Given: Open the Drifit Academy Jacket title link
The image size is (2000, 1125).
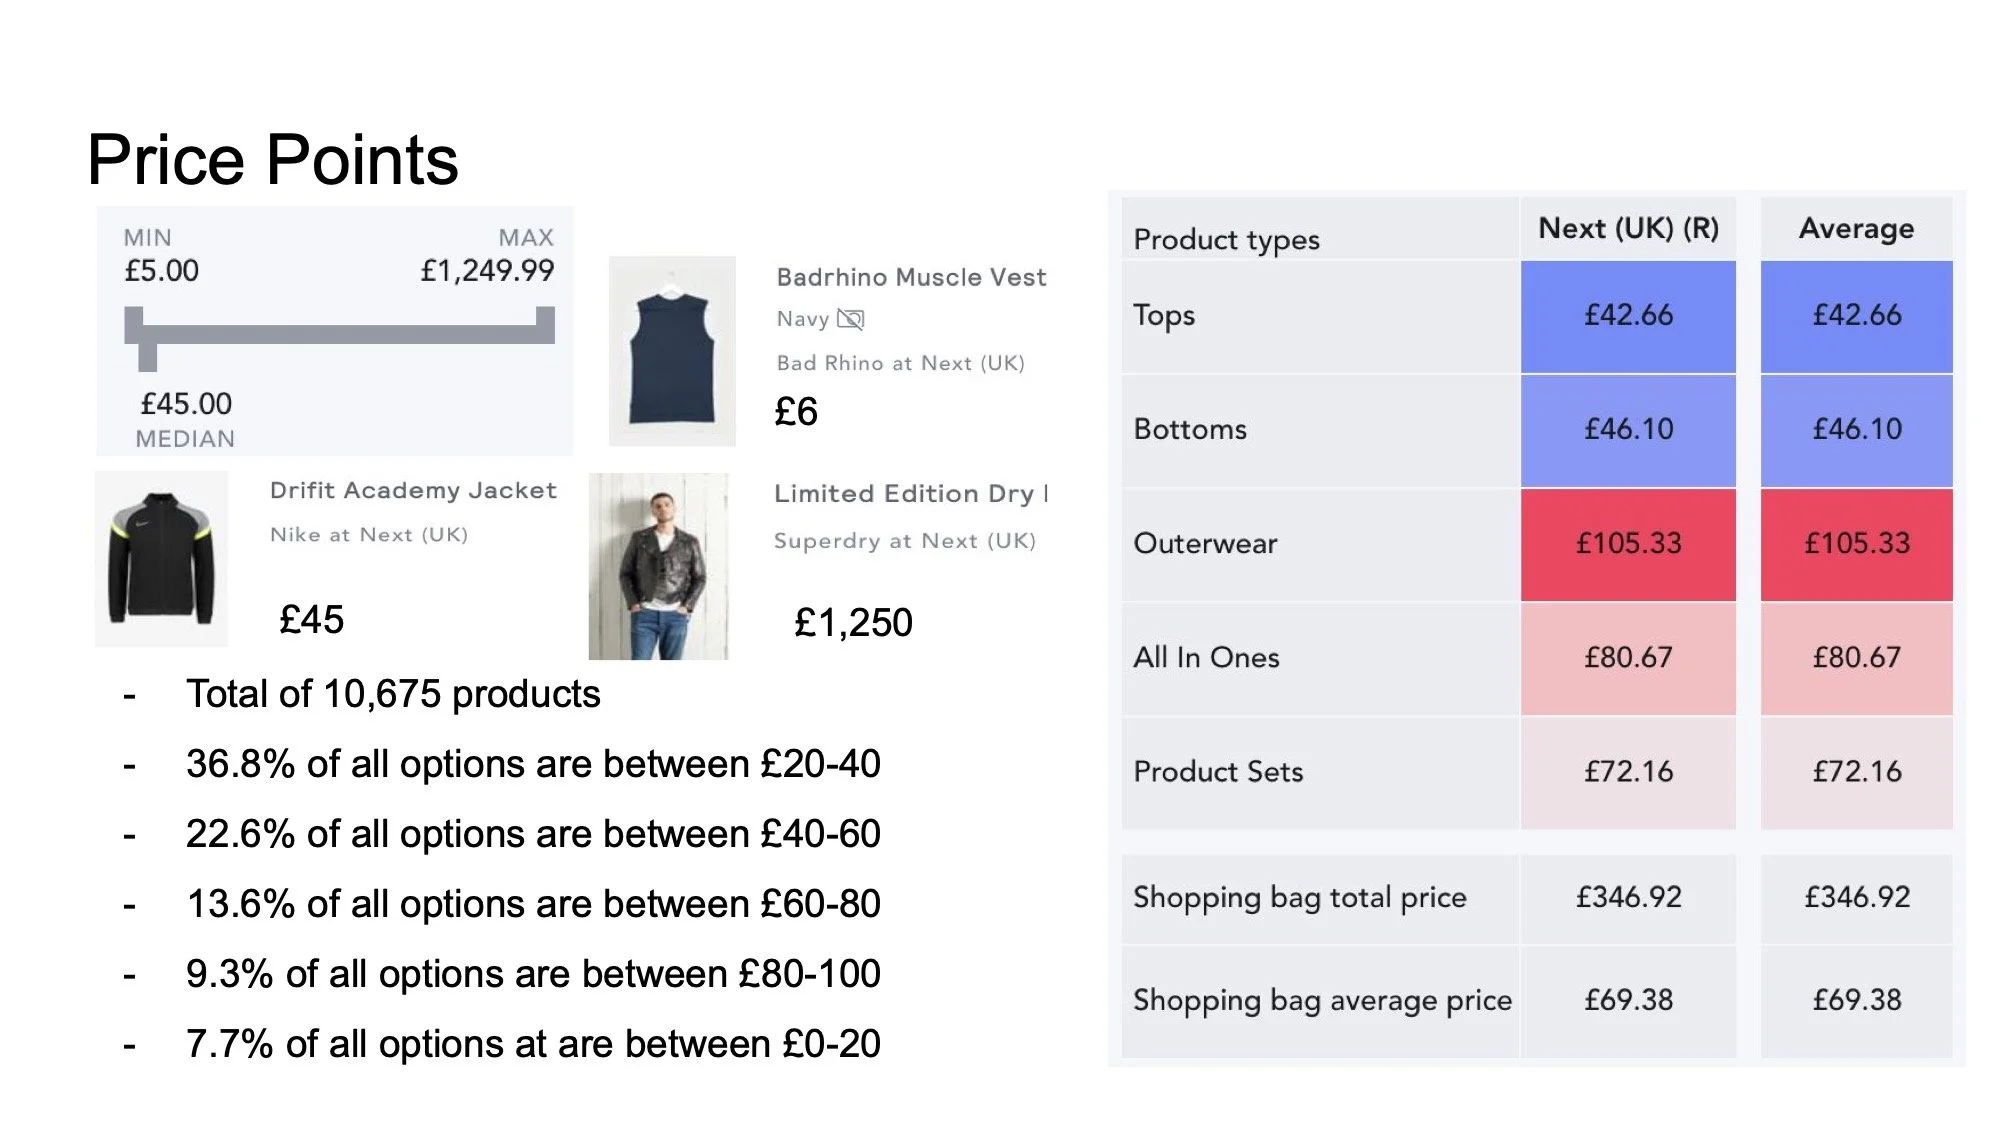Looking at the screenshot, I should (x=413, y=490).
